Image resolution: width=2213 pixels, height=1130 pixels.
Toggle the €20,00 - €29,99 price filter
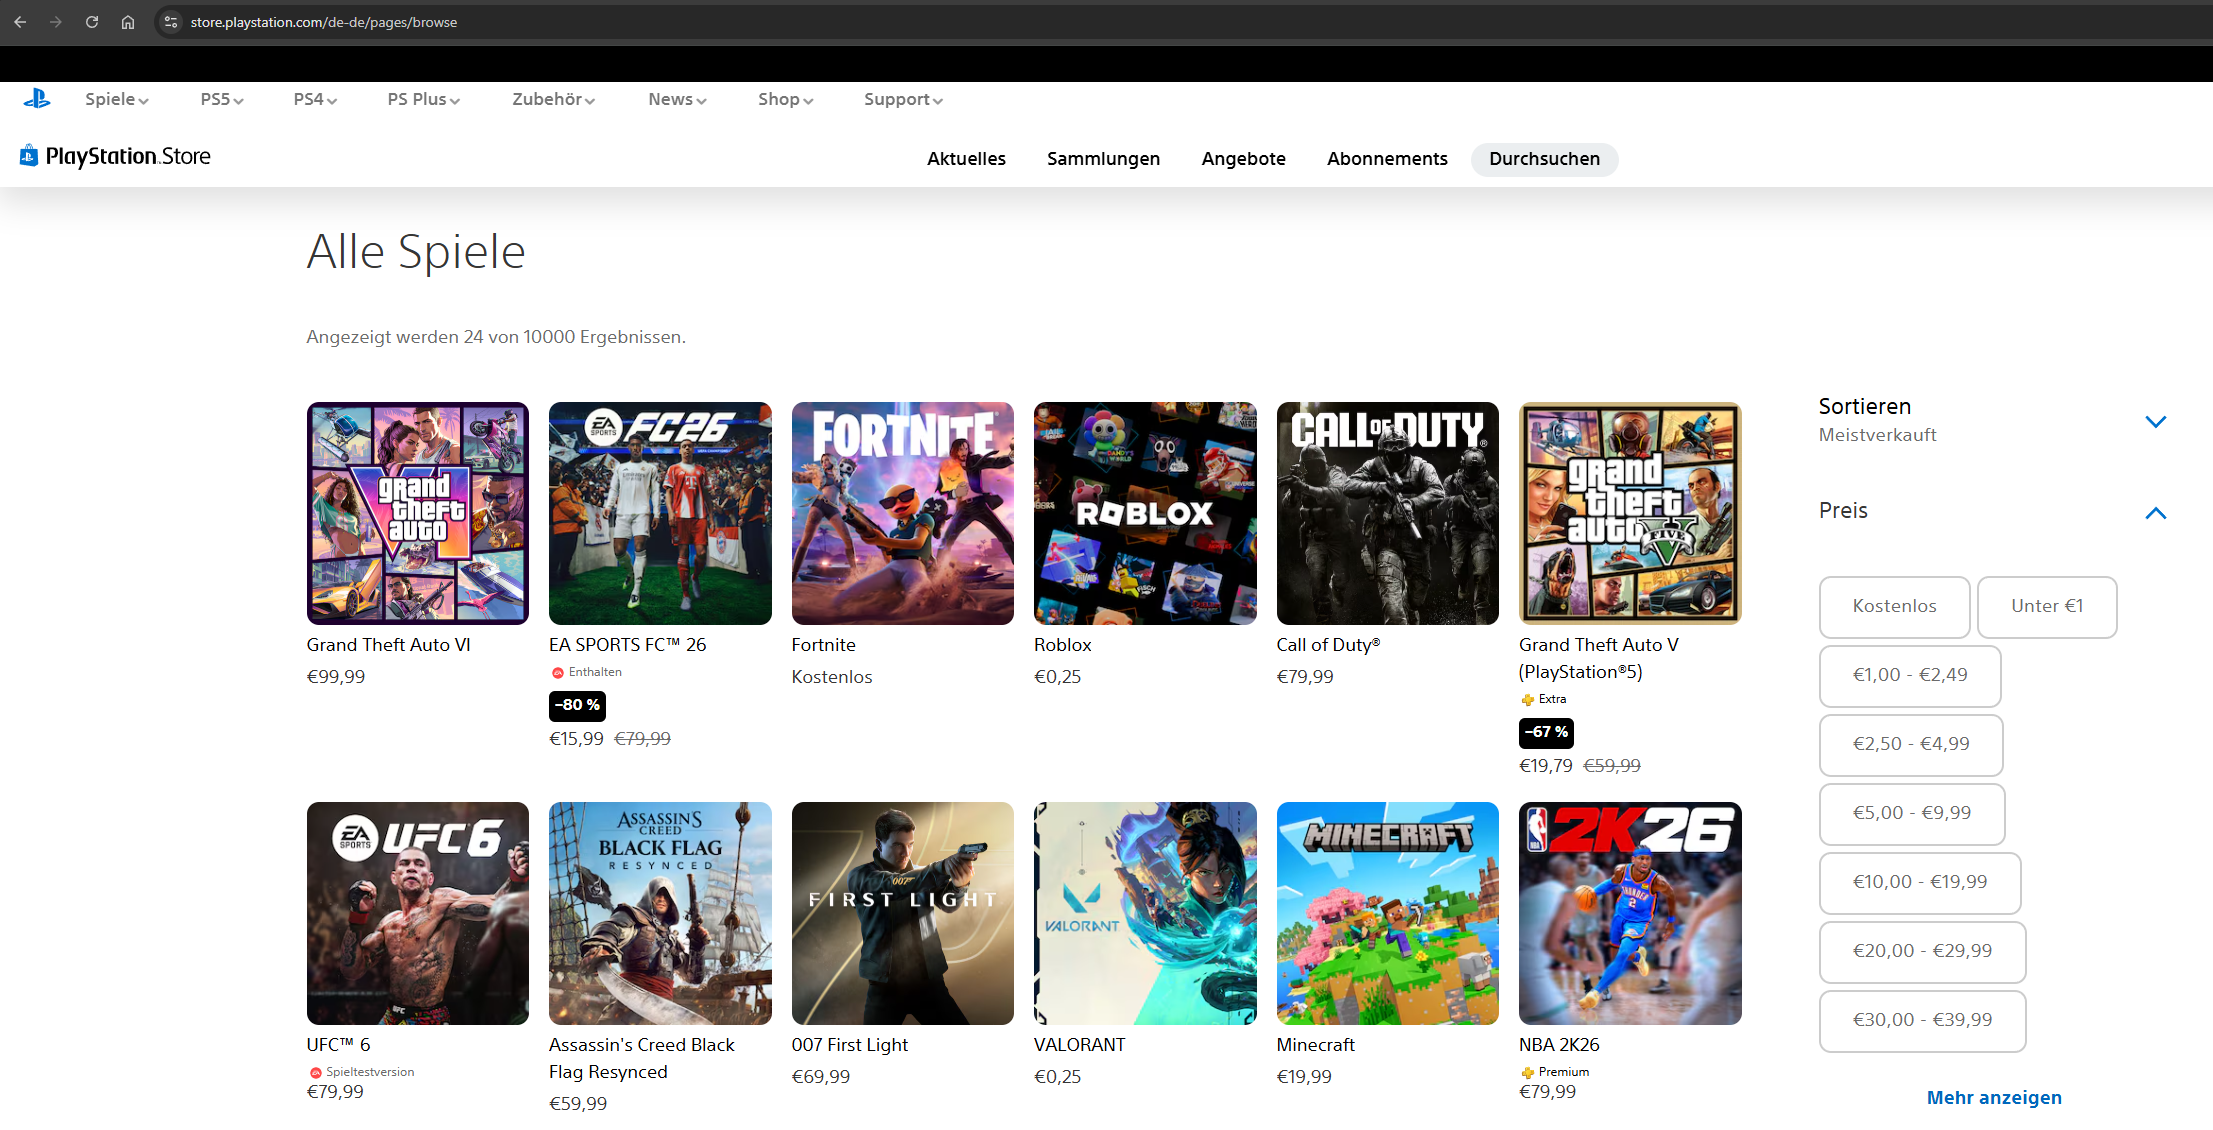pos(1922,952)
